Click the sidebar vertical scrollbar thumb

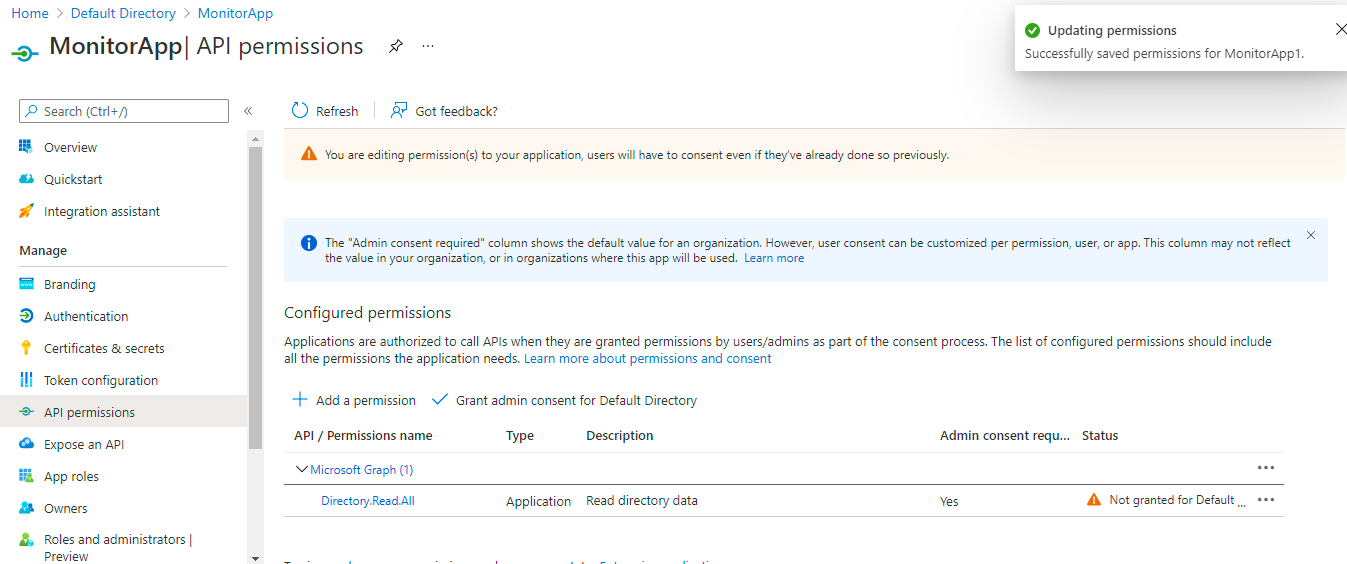(255, 297)
